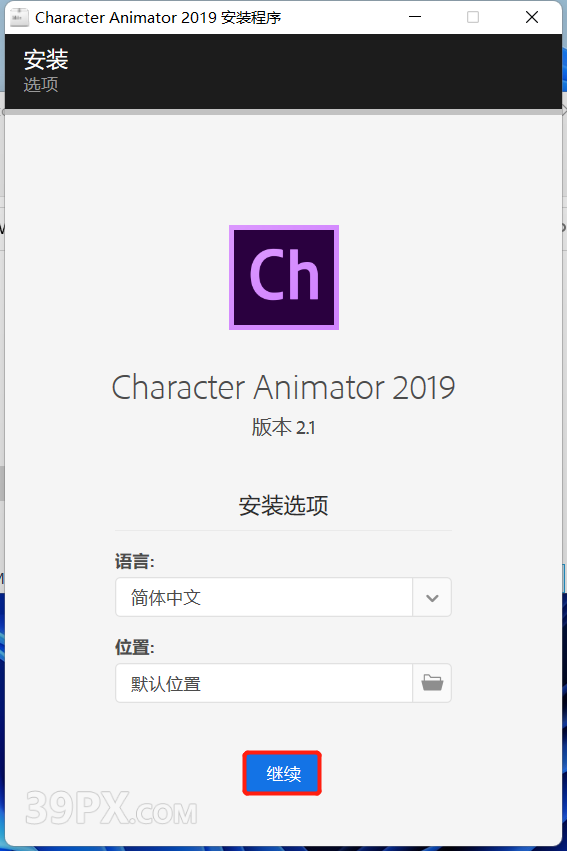Minimize the installer window
The width and height of the screenshot is (567, 851).
pos(415,17)
